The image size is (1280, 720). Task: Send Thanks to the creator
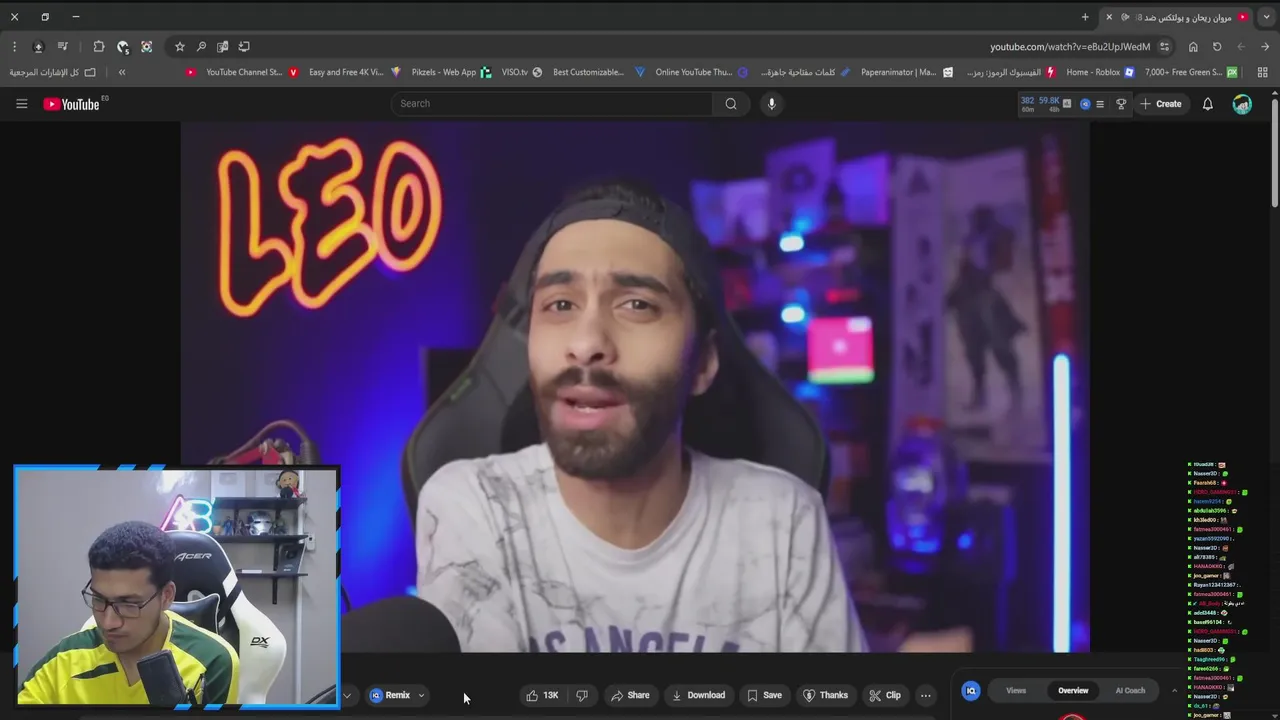tap(825, 695)
